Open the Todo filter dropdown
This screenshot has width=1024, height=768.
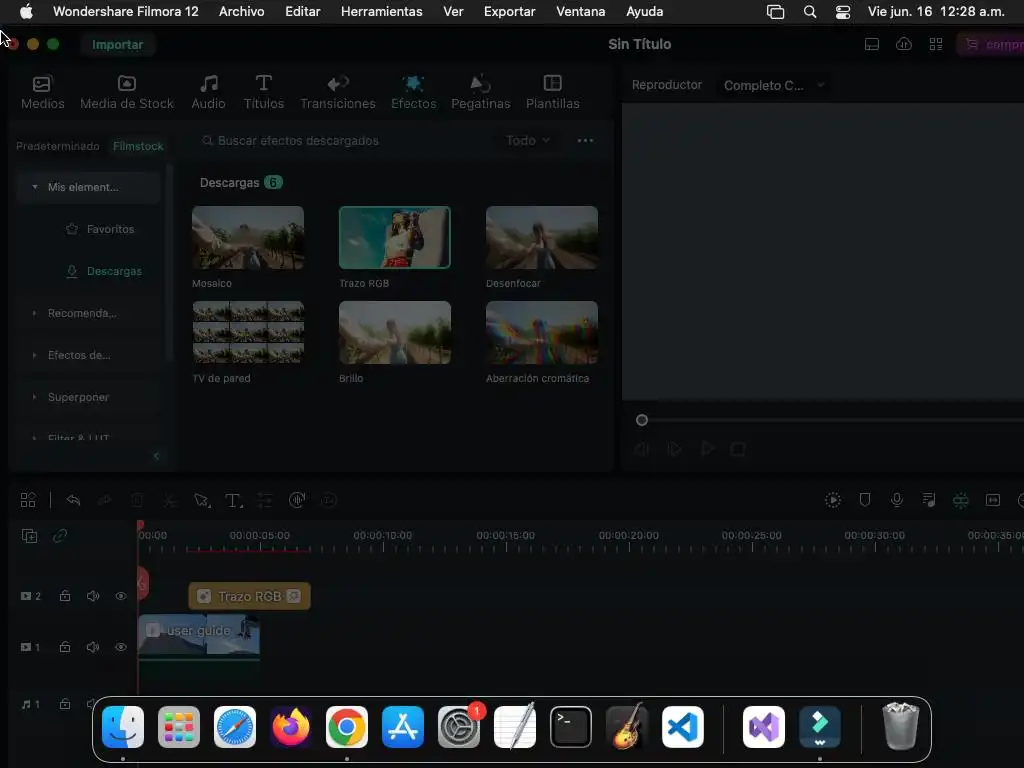pos(528,140)
